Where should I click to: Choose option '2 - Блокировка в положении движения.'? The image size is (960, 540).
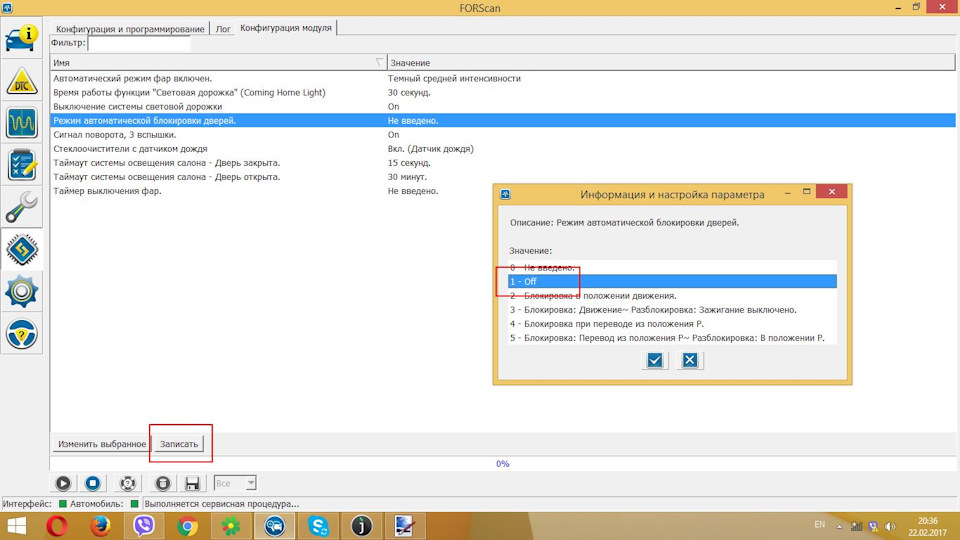[x=672, y=296]
